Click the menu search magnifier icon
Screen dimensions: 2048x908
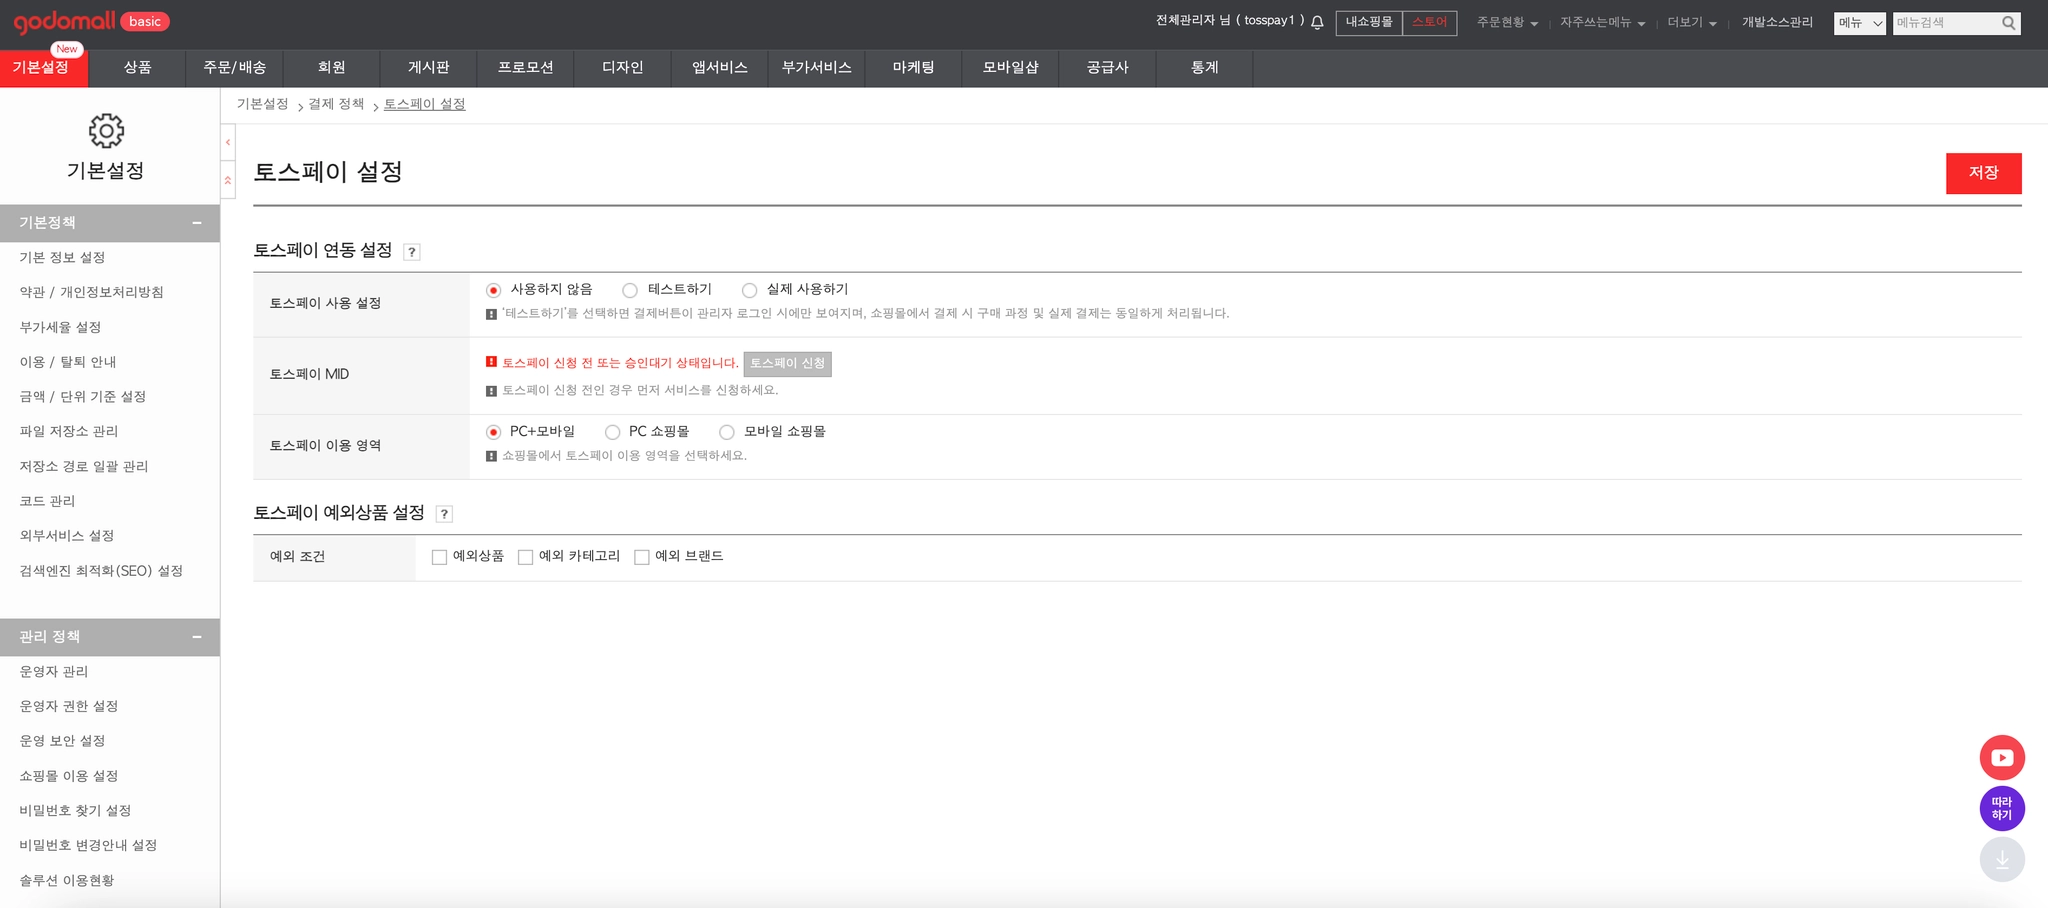(x=2008, y=23)
